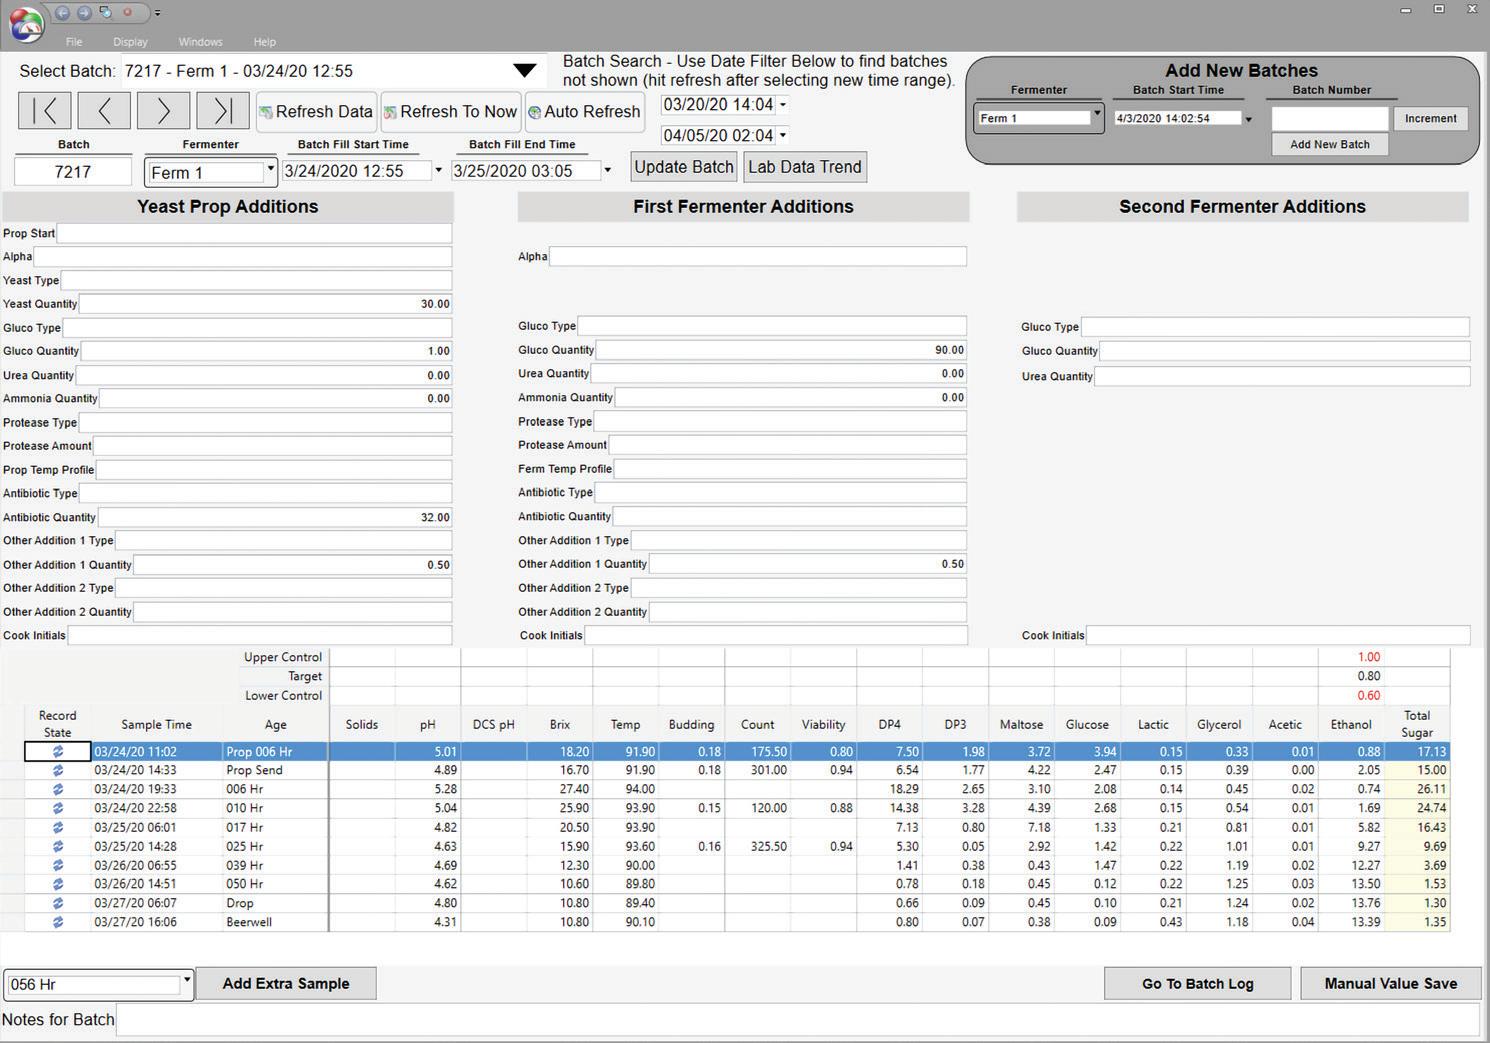Open the Windows menu
1490x1043 pixels.
(200, 42)
